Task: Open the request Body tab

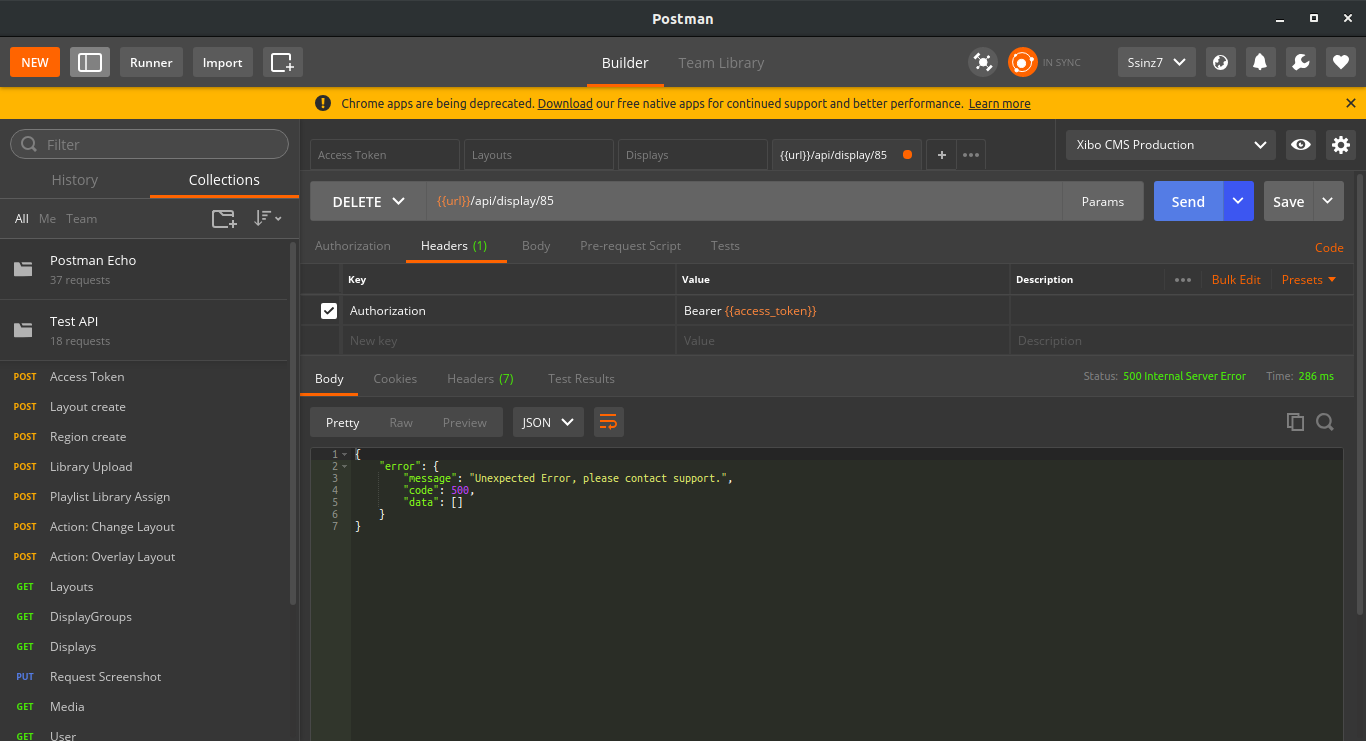Action: click(536, 246)
